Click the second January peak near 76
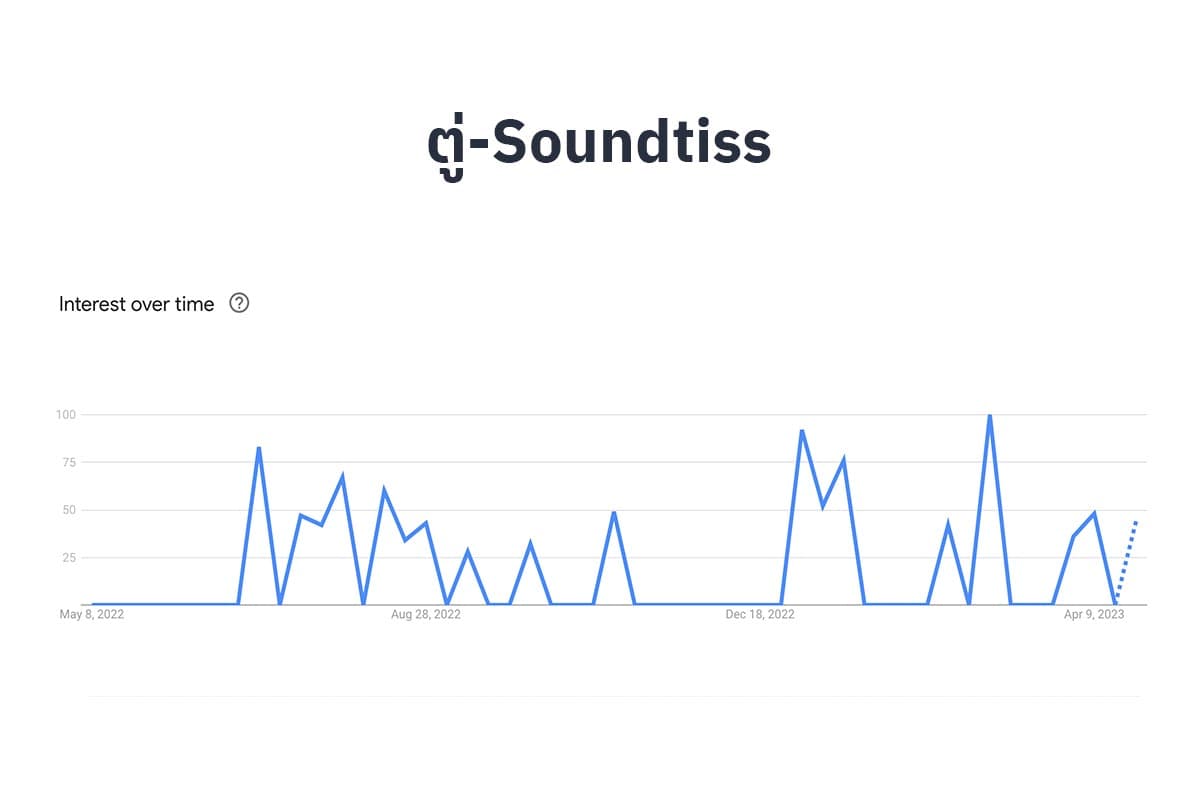 point(844,460)
